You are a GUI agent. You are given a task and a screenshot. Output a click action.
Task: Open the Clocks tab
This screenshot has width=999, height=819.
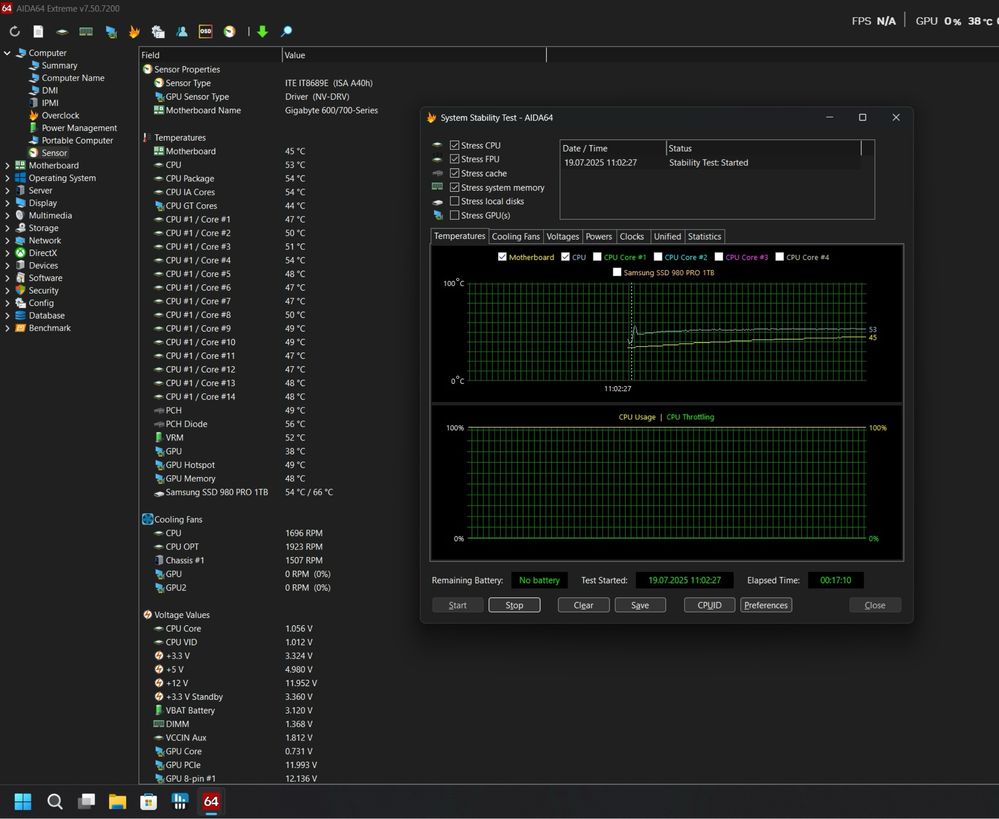(x=632, y=236)
